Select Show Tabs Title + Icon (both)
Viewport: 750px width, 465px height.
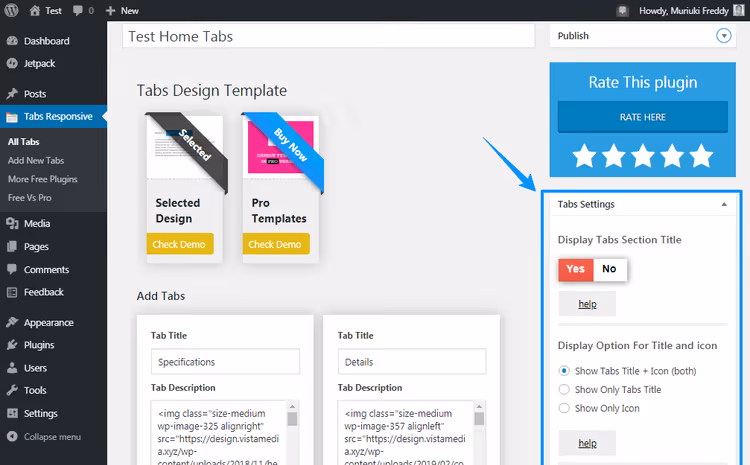[564, 371]
